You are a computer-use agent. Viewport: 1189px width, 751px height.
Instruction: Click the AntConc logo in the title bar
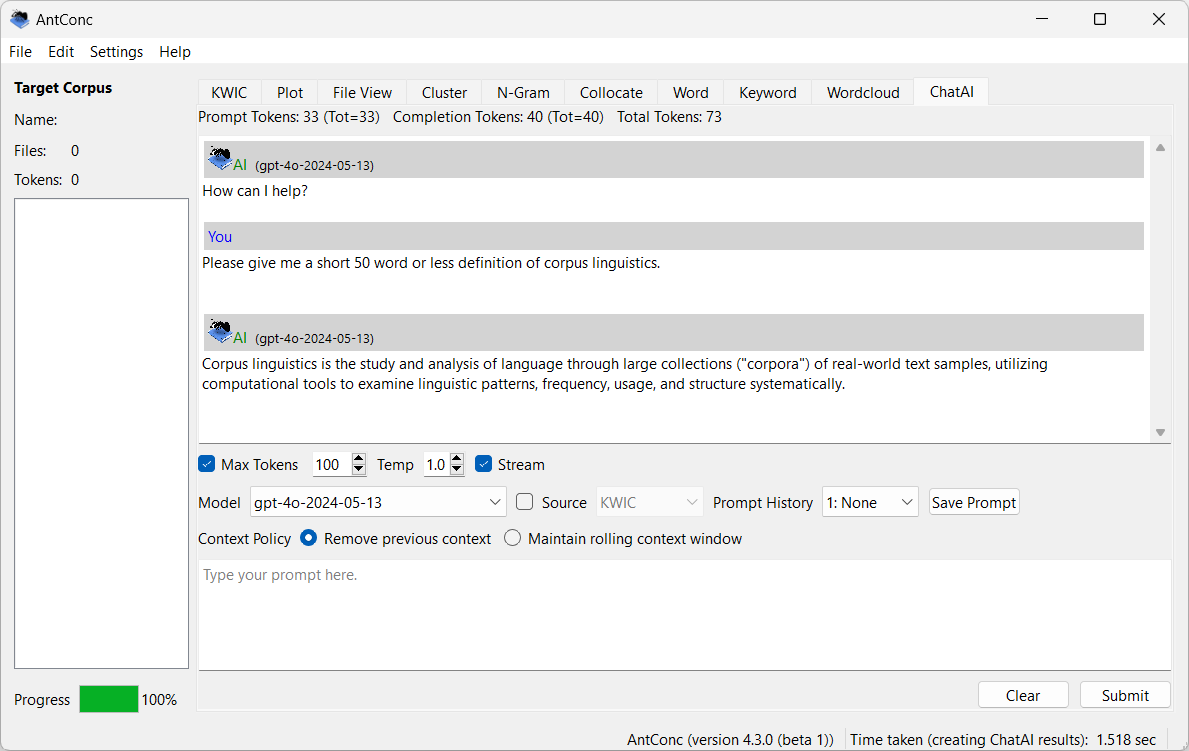click(19, 18)
